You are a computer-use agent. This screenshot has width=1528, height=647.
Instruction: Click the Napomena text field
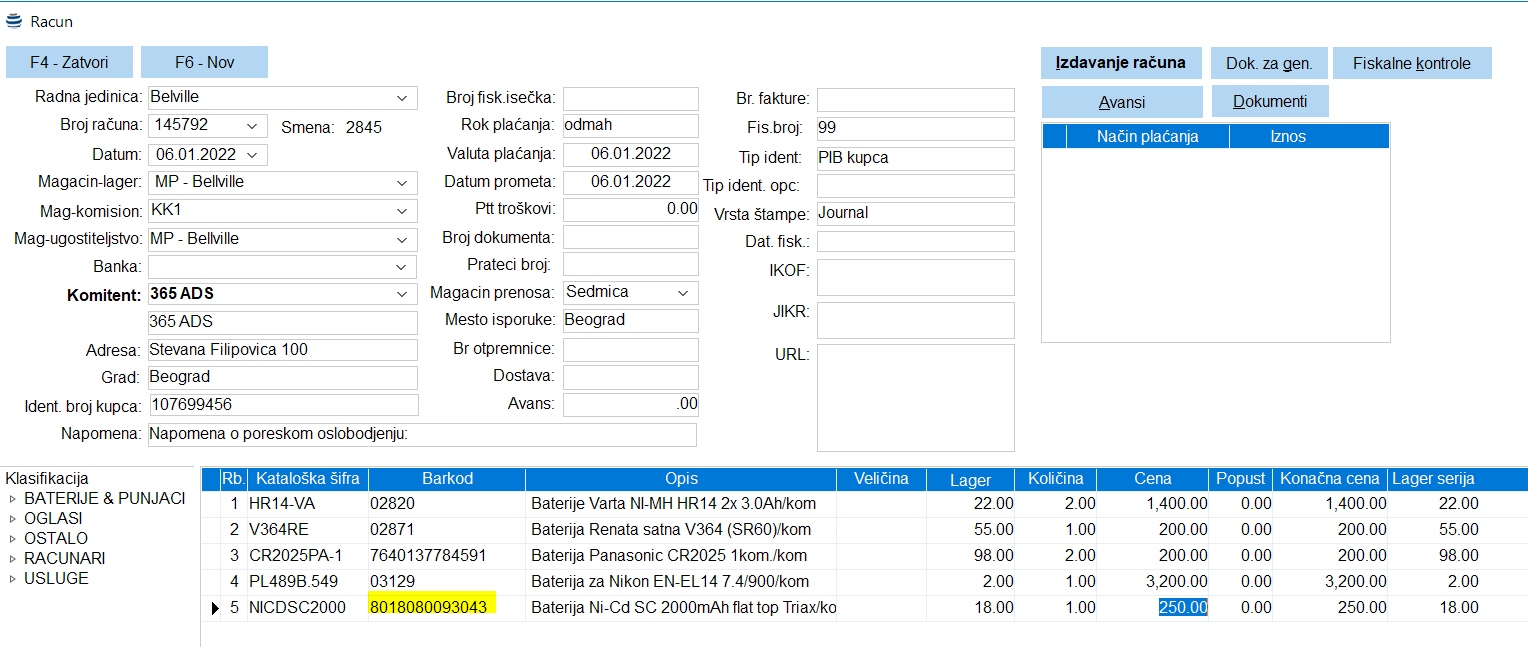(421, 435)
